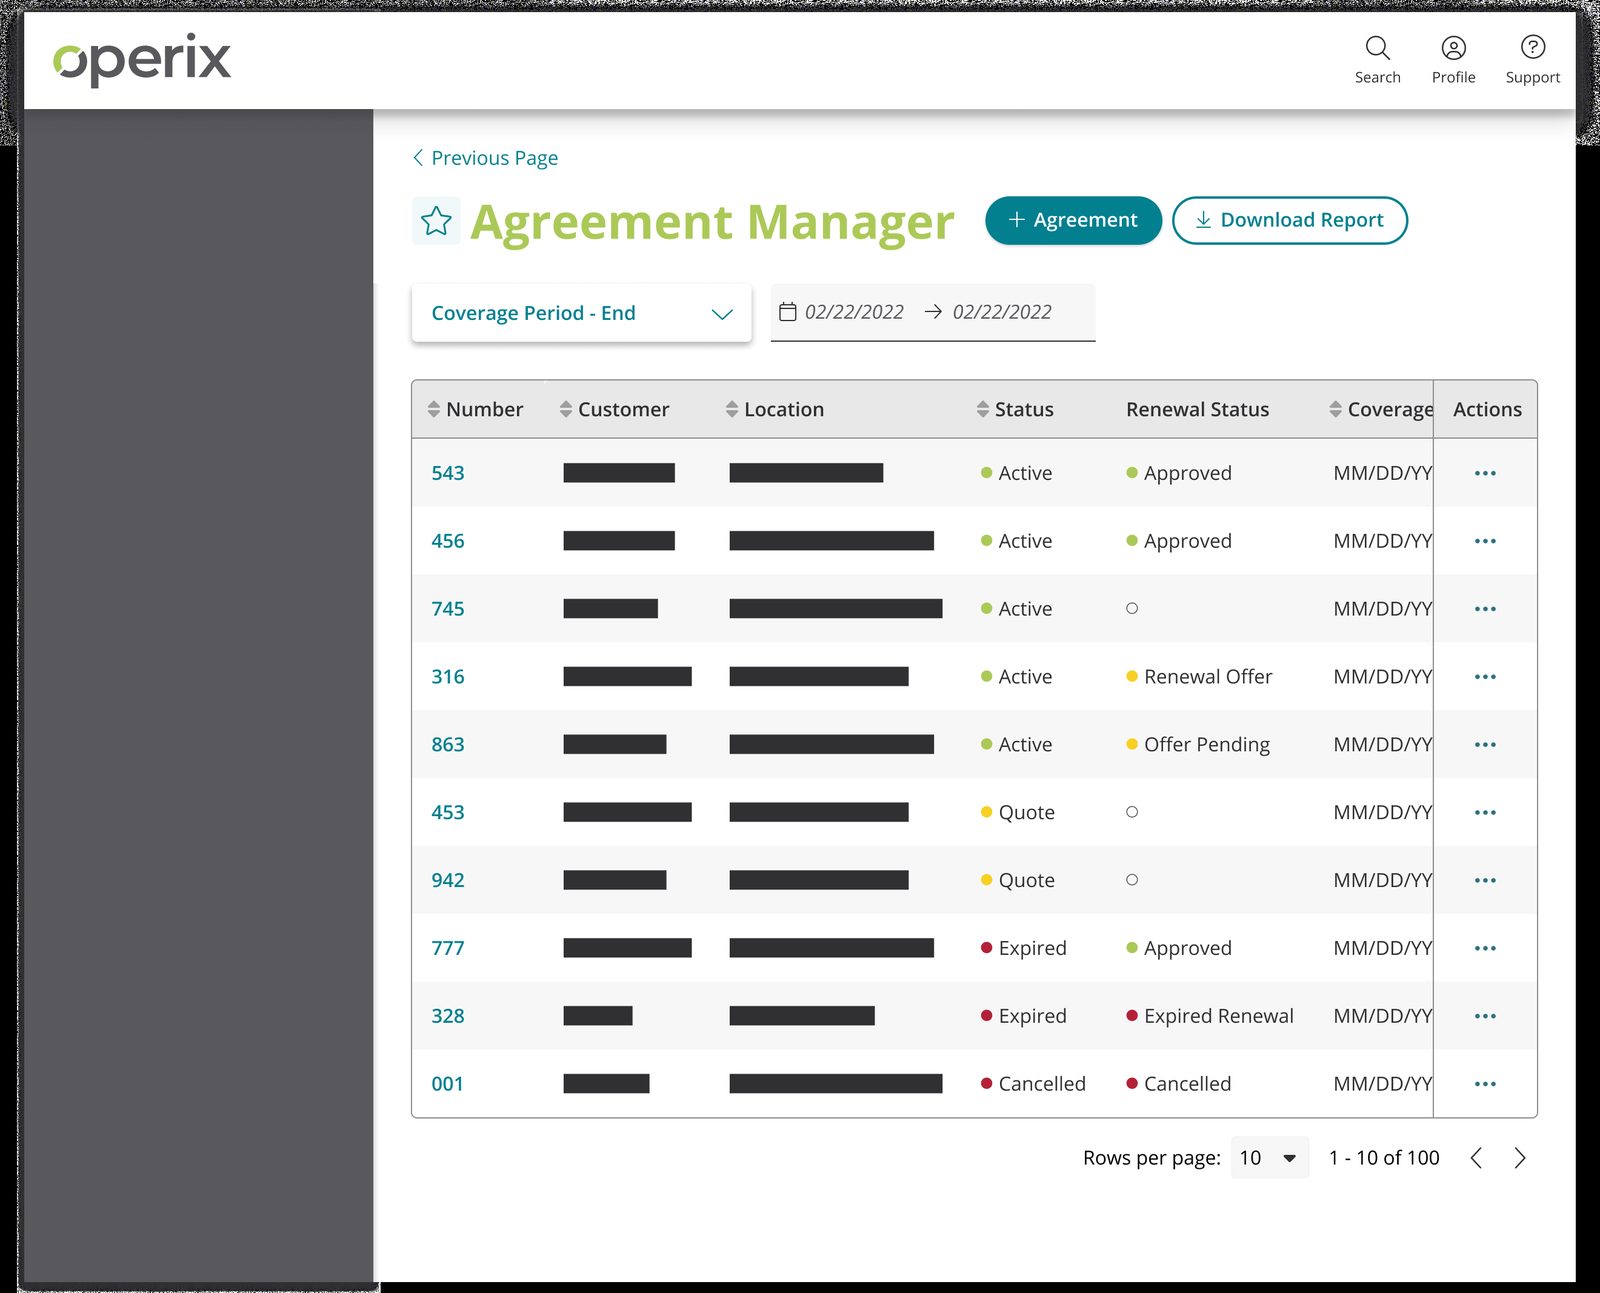This screenshot has height=1293, width=1600.
Task: Open agreement number 942
Action: click(448, 881)
